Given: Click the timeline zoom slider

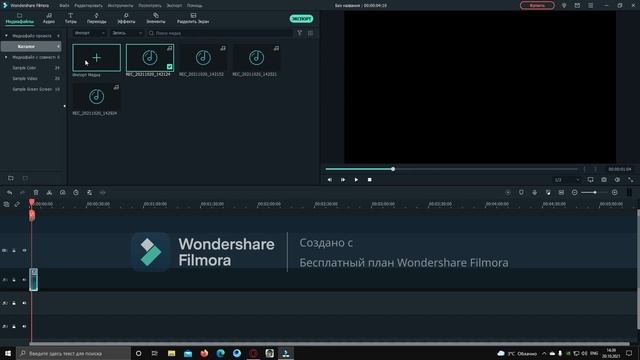Looking at the screenshot, I should 595,192.
